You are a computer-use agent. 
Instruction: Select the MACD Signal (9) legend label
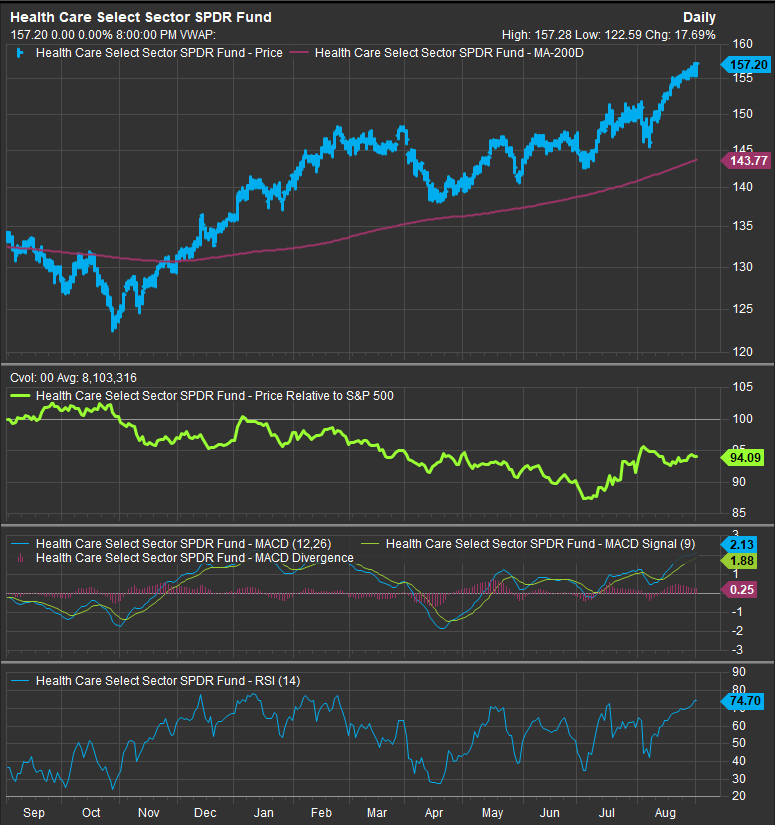540,544
